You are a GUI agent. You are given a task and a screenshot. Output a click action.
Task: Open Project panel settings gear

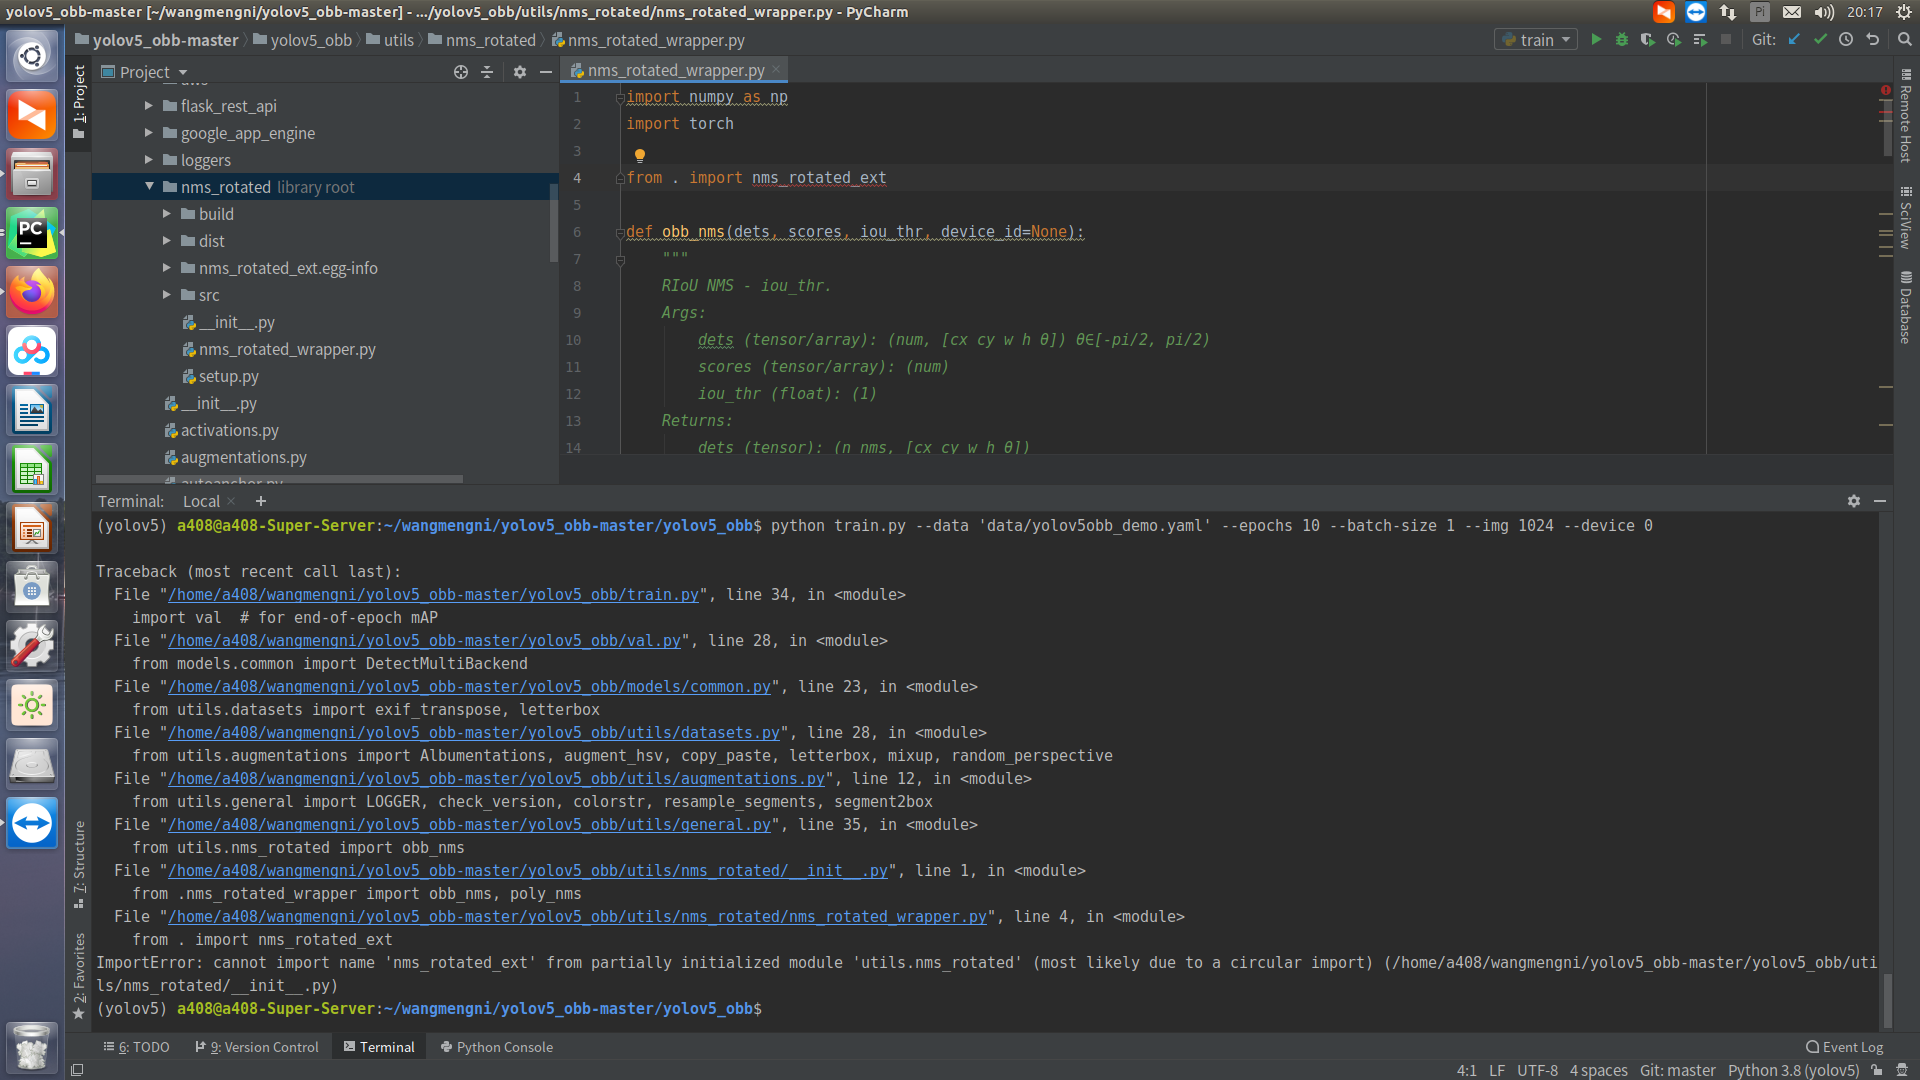[520, 72]
